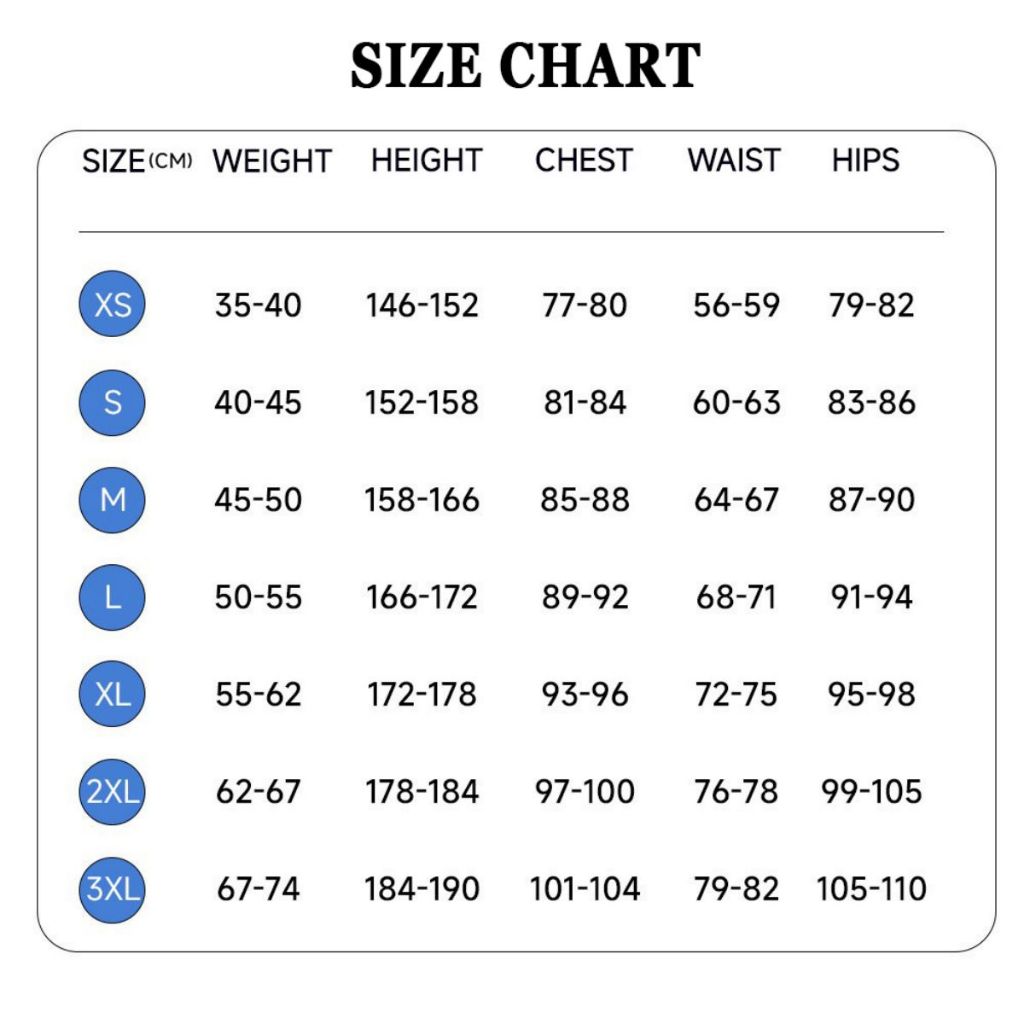Select the blue S size circle
The width and height of the screenshot is (1024, 1024).
[112, 402]
